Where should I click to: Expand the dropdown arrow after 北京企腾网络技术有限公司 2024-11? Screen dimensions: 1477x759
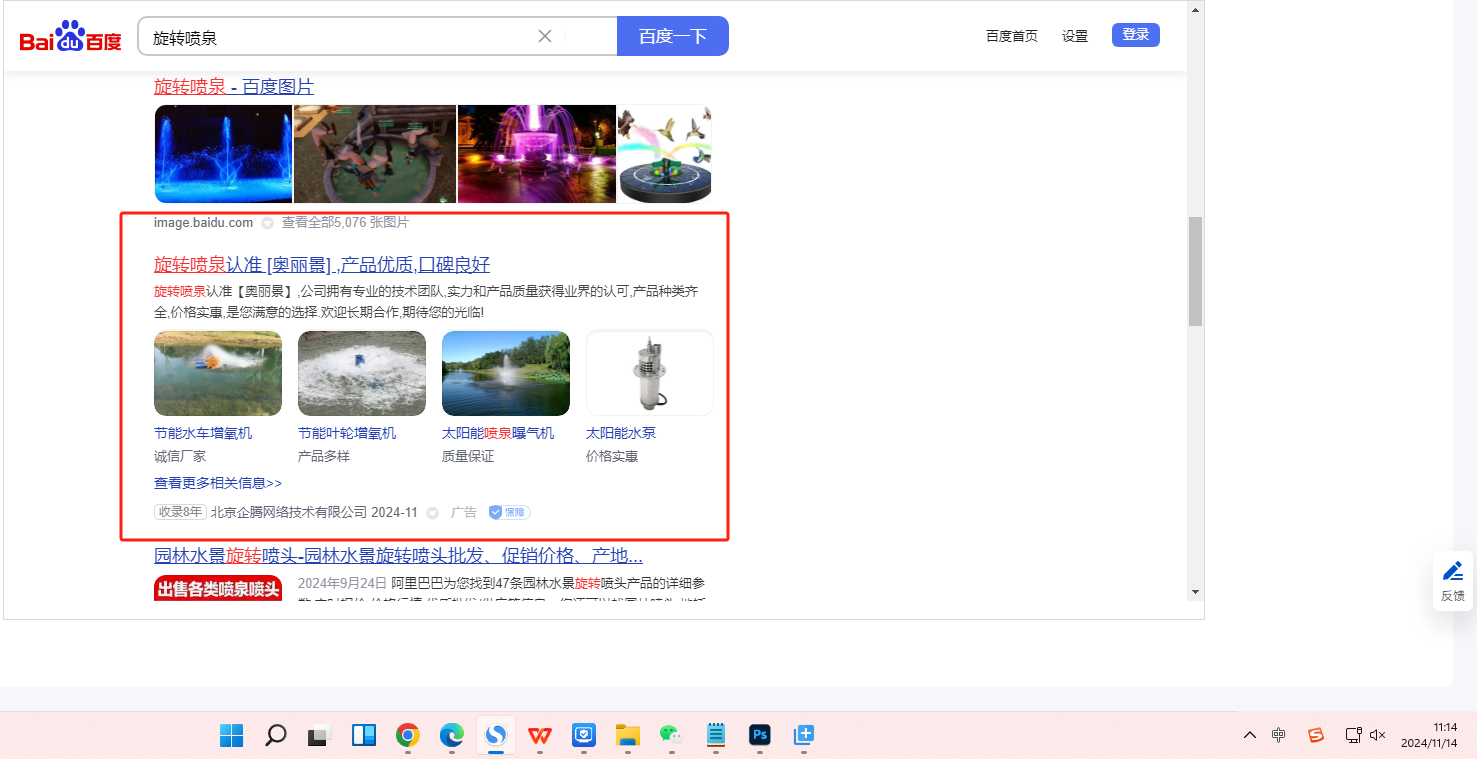tap(433, 513)
